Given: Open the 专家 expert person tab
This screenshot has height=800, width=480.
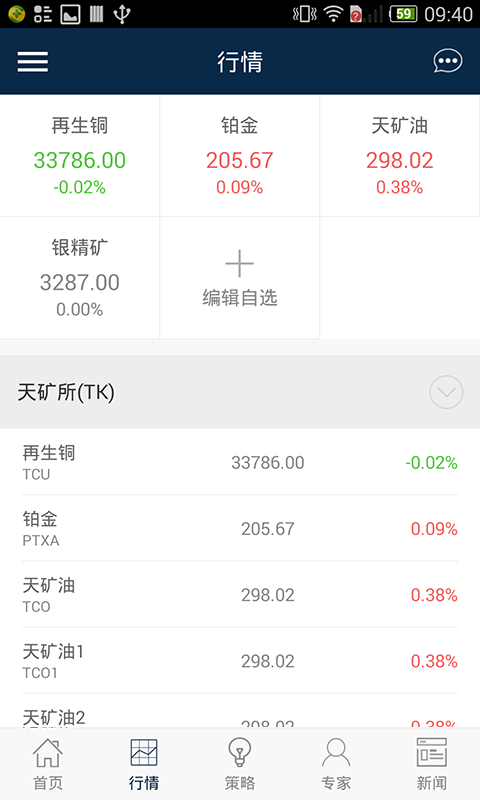Looking at the screenshot, I should [336, 764].
